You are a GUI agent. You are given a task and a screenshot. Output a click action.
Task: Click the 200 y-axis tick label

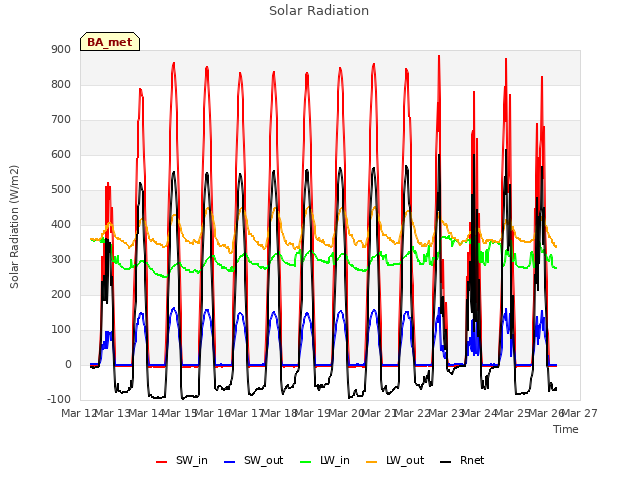(x=61, y=295)
